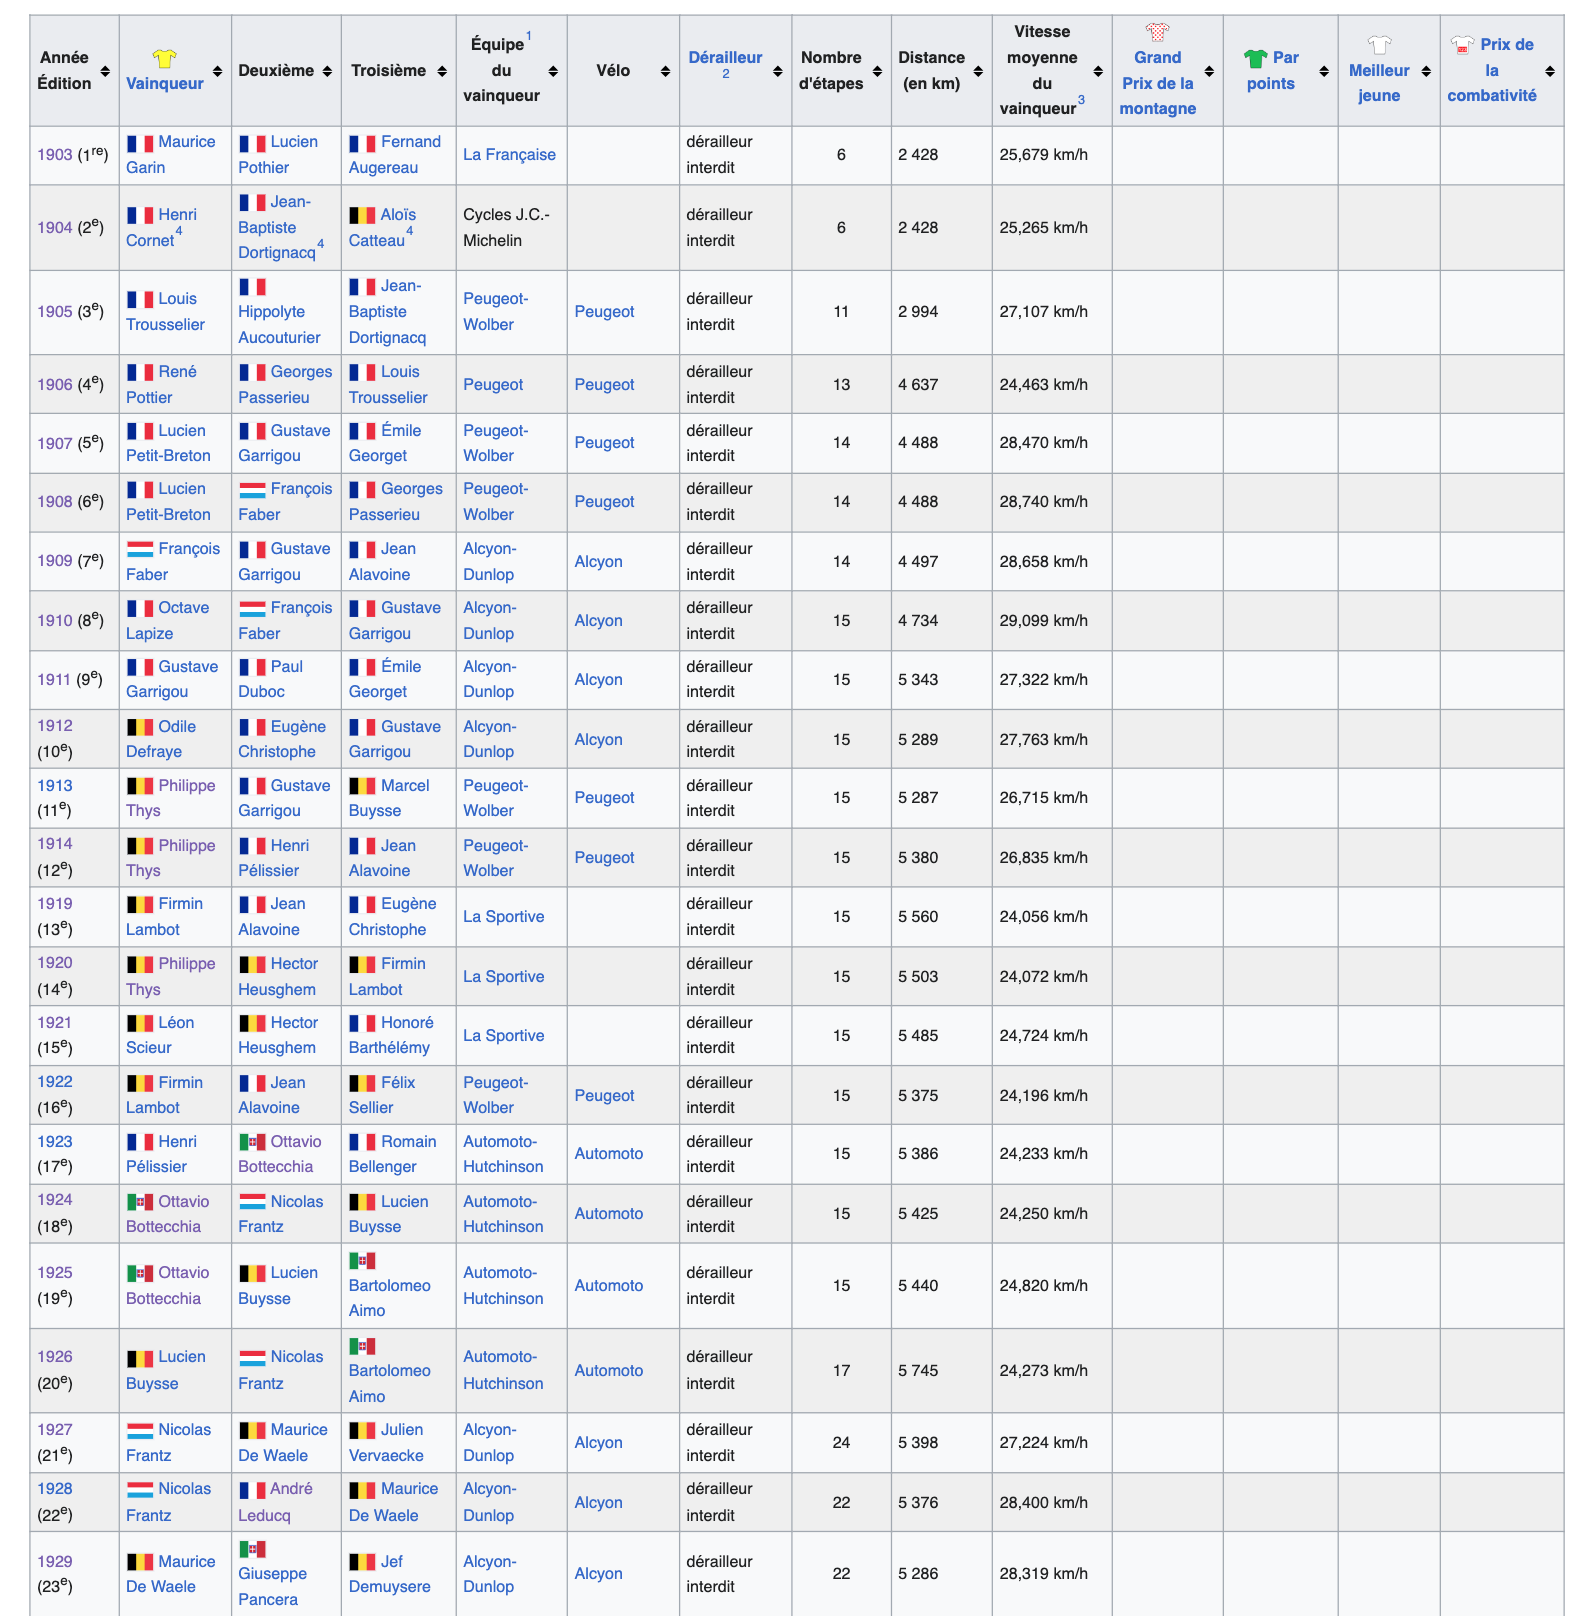
Task: Sort the Vélo column
Action: [x=665, y=71]
